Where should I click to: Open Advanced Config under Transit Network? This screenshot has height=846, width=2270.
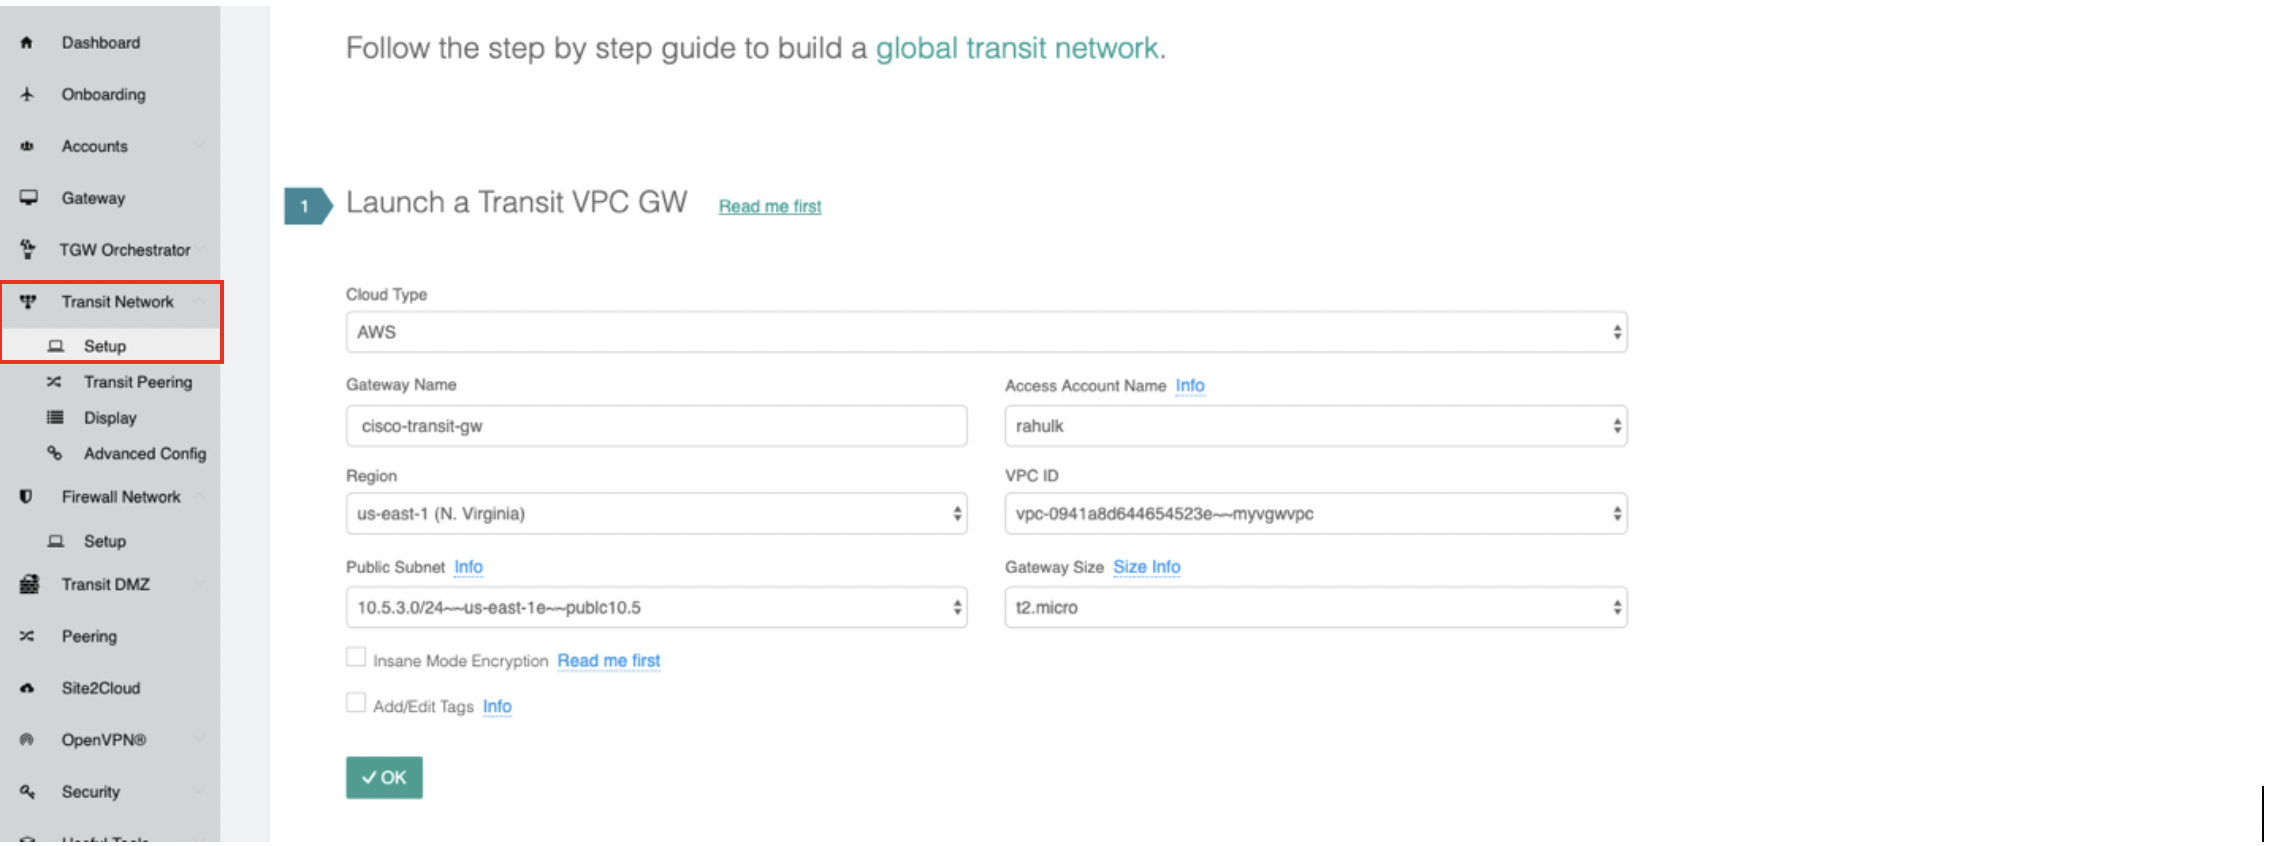click(x=144, y=454)
